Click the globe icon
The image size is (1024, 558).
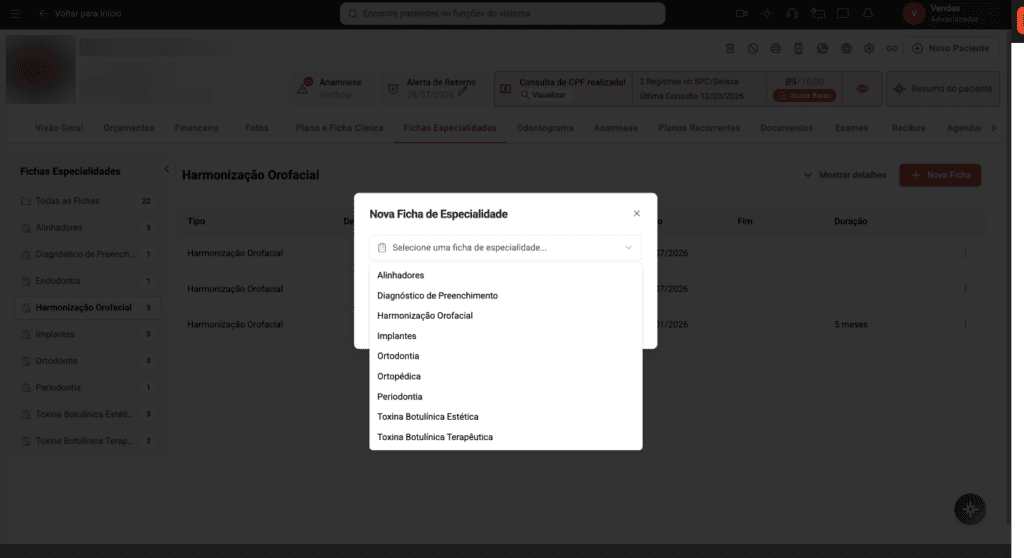coord(846,48)
